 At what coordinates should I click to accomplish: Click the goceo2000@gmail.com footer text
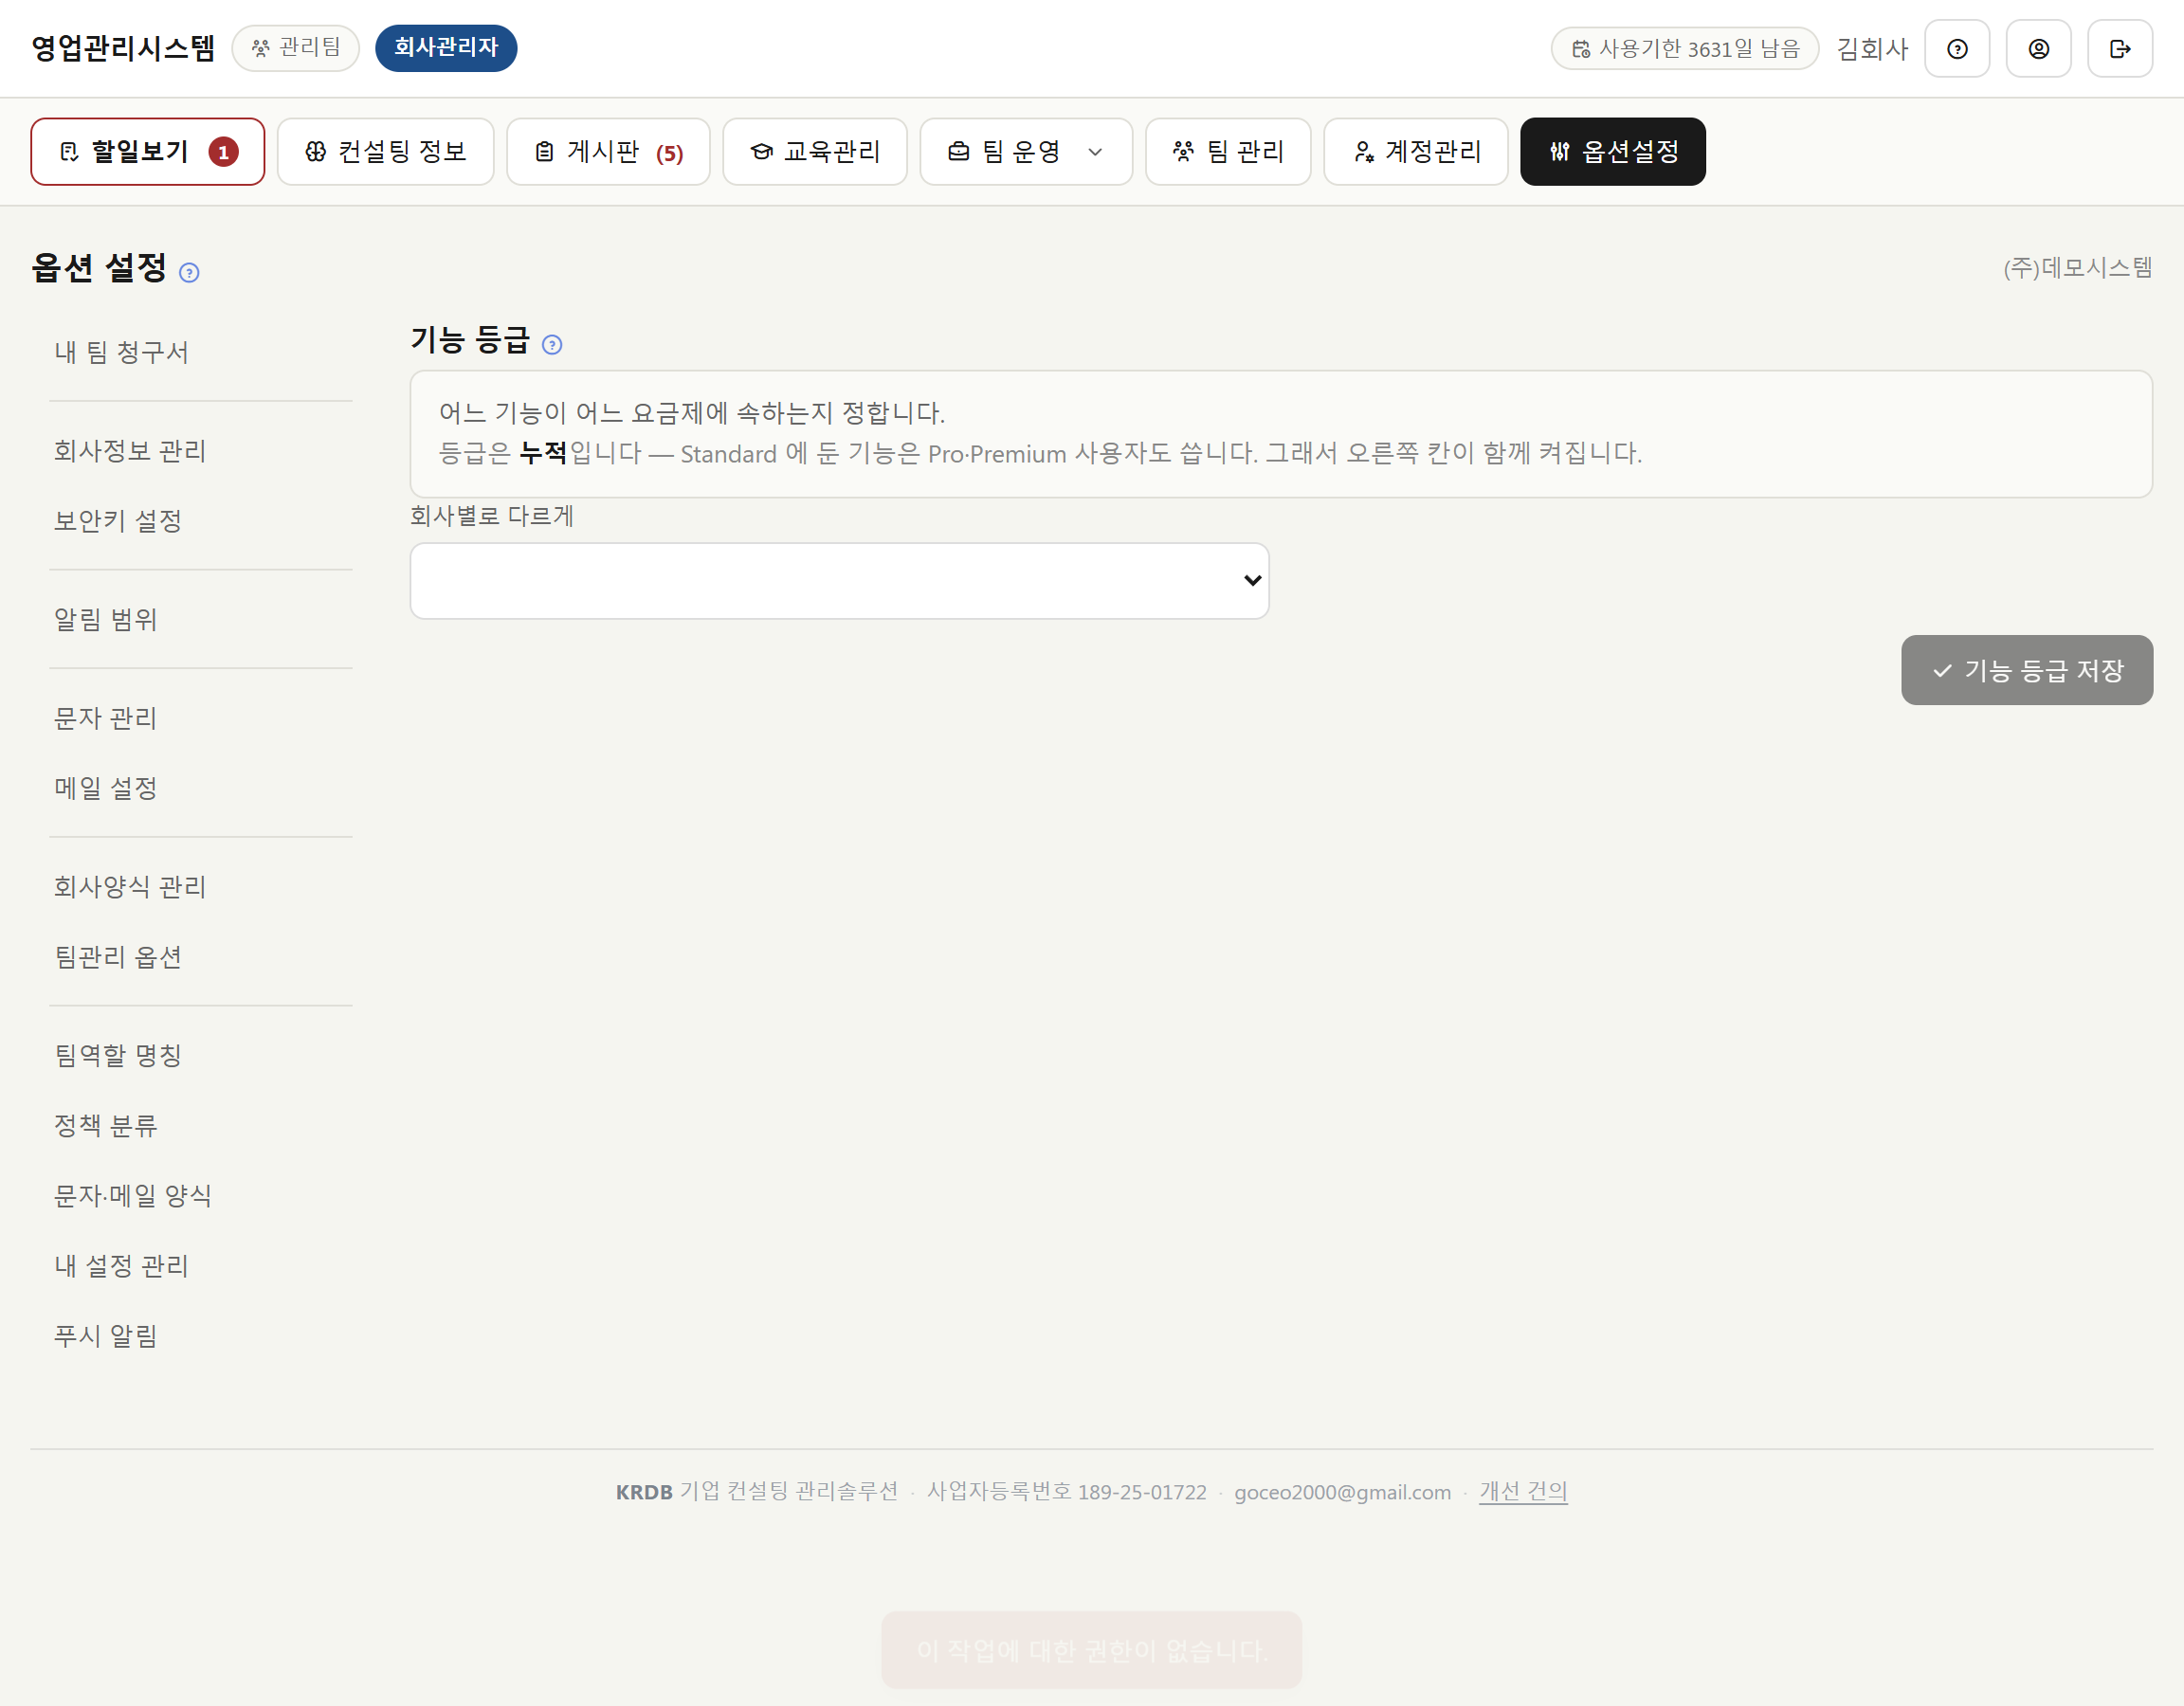[1342, 1492]
